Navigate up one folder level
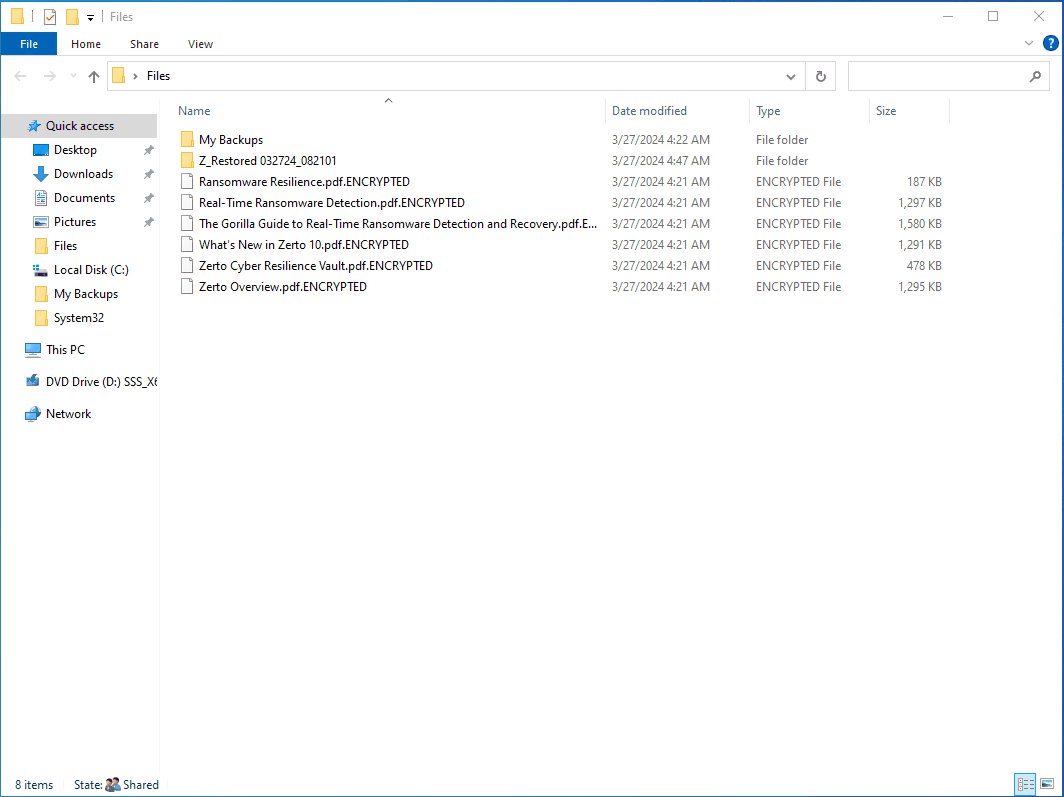Viewport: 1064px width, 797px height. point(93,76)
